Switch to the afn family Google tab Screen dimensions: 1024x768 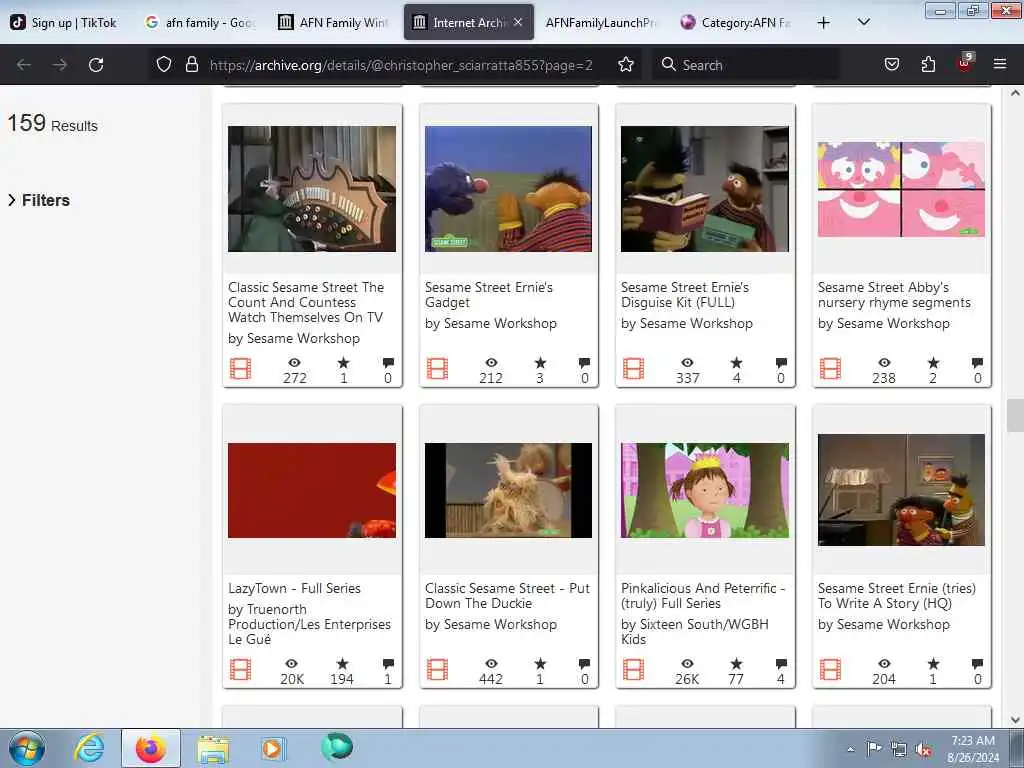(200, 23)
